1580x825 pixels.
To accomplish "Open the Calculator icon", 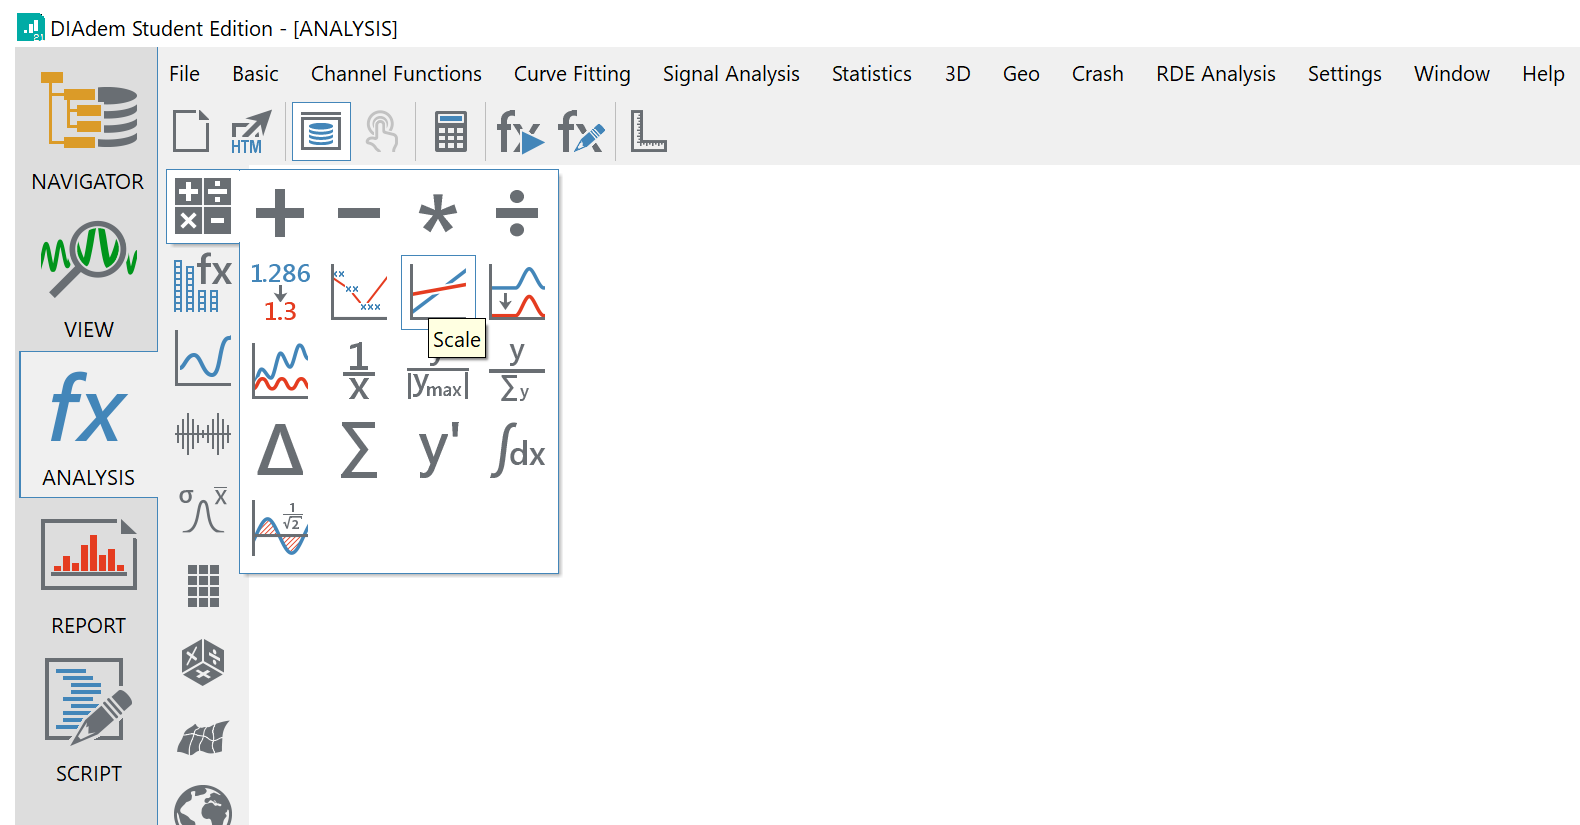I will (x=451, y=131).
